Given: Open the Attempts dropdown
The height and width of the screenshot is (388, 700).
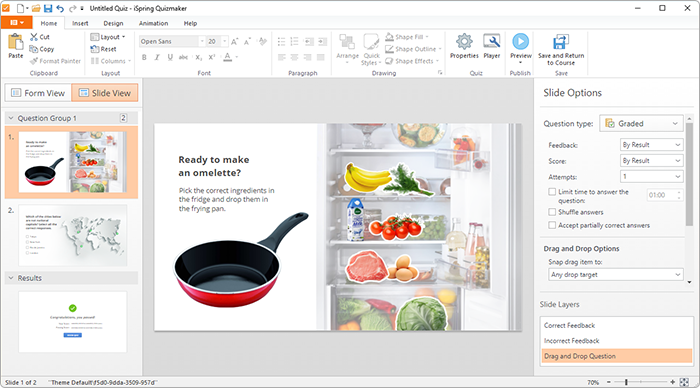Looking at the screenshot, I should coord(651,177).
